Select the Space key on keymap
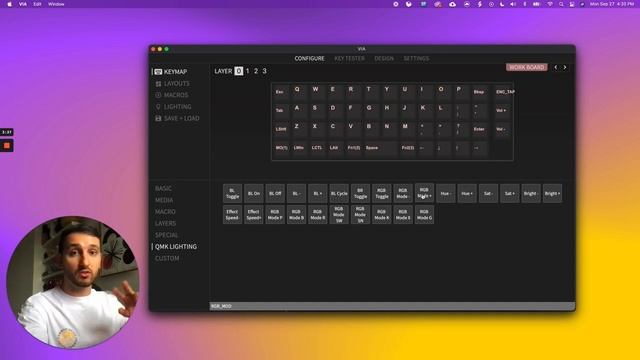The height and width of the screenshot is (360, 640). [x=380, y=148]
